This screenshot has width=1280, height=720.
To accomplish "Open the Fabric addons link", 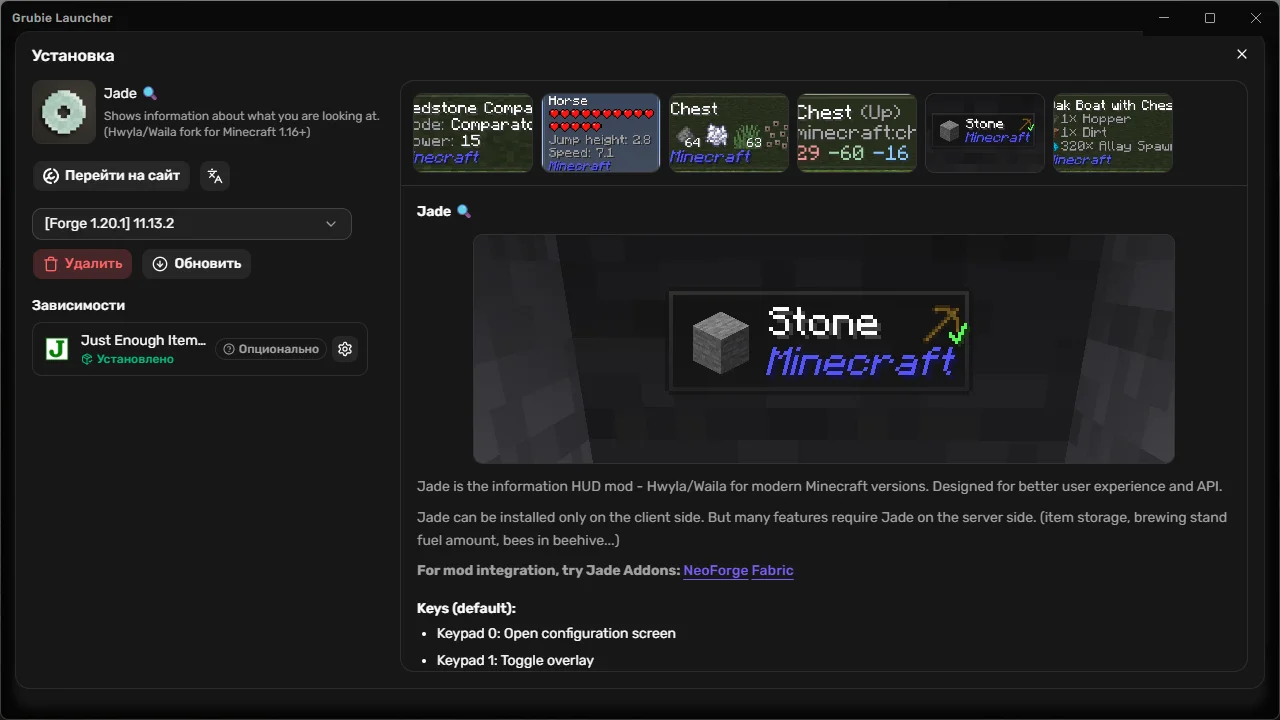I will pyautogui.click(x=772, y=570).
